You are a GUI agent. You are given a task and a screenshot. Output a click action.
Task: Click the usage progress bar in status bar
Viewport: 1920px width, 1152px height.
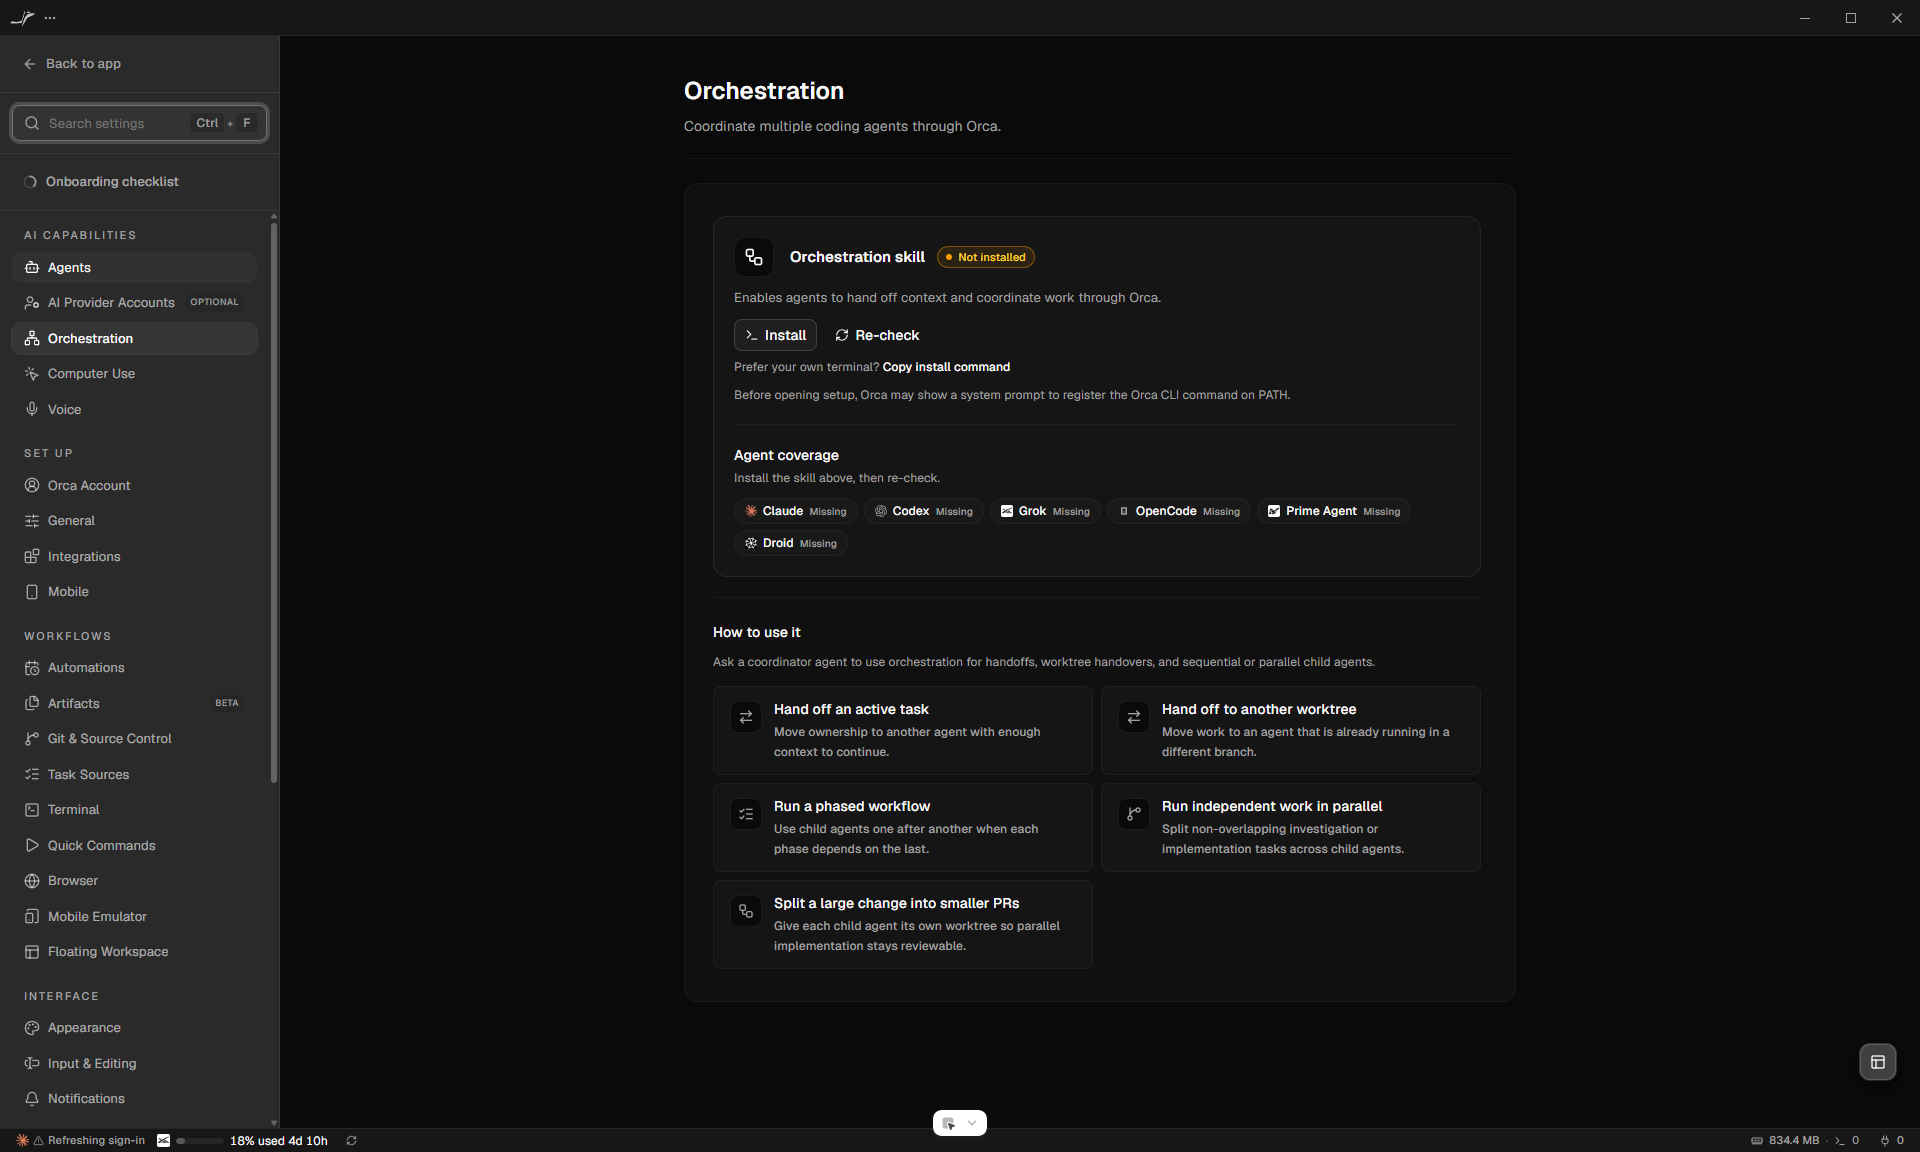(200, 1141)
